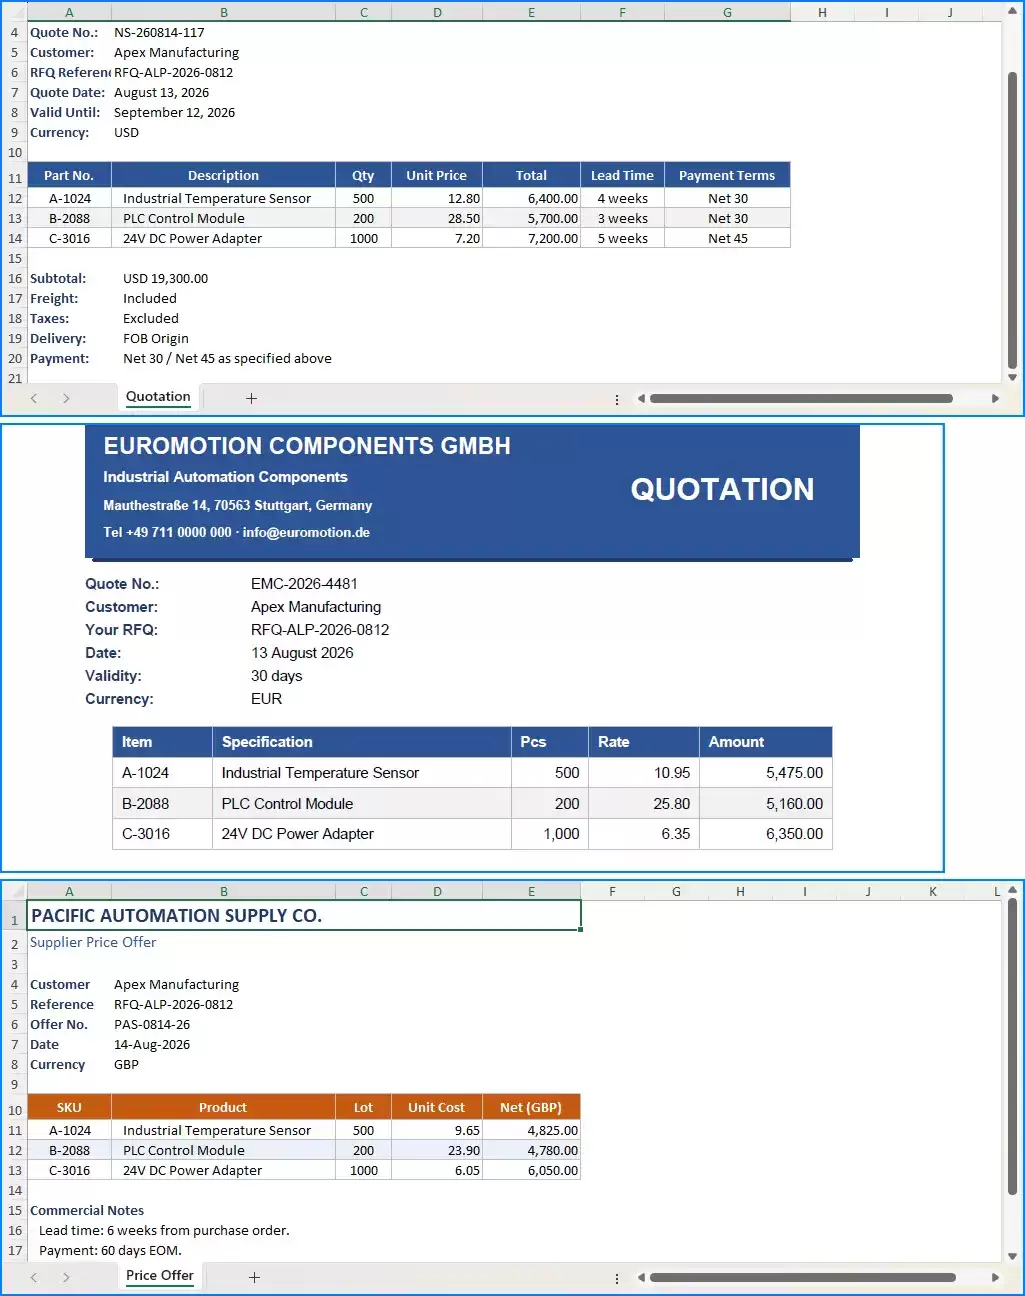Click the Price Offer workbook horizontal scrollbar thumb
The height and width of the screenshot is (1296, 1025).
click(803, 1277)
